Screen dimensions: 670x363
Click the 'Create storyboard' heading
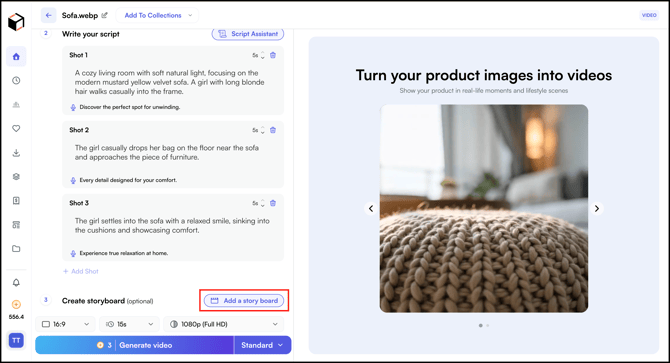[93, 301]
